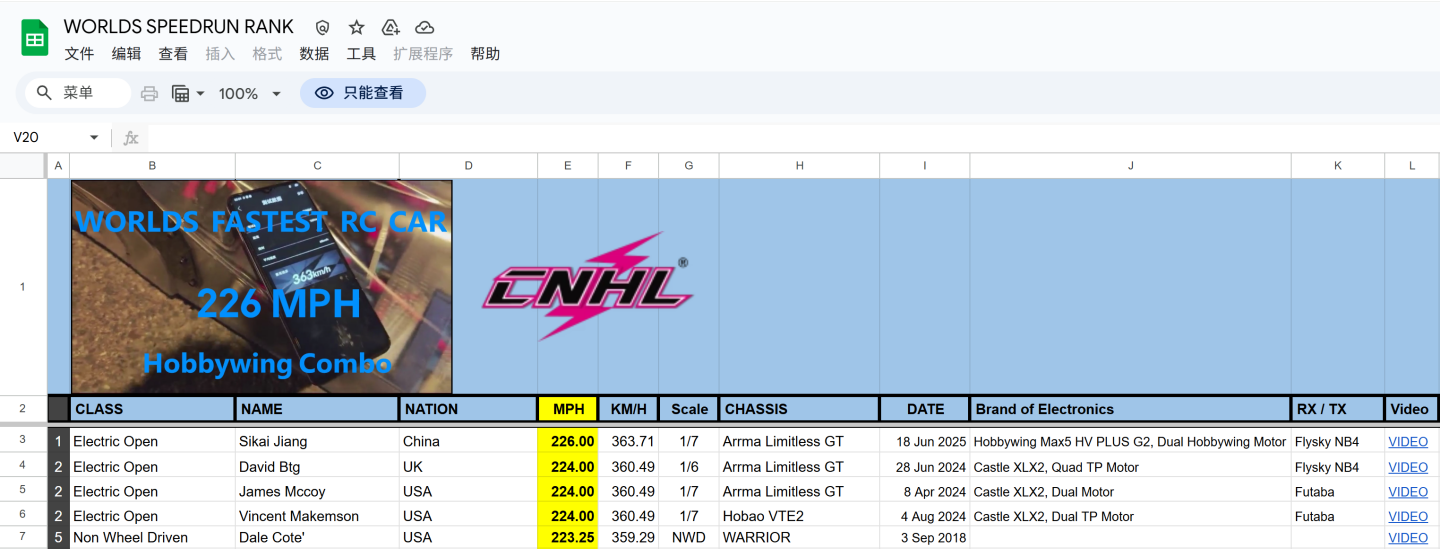1440x549 pixels.
Task: Select the date cell 3 Sep 2018
Action: click(925, 538)
